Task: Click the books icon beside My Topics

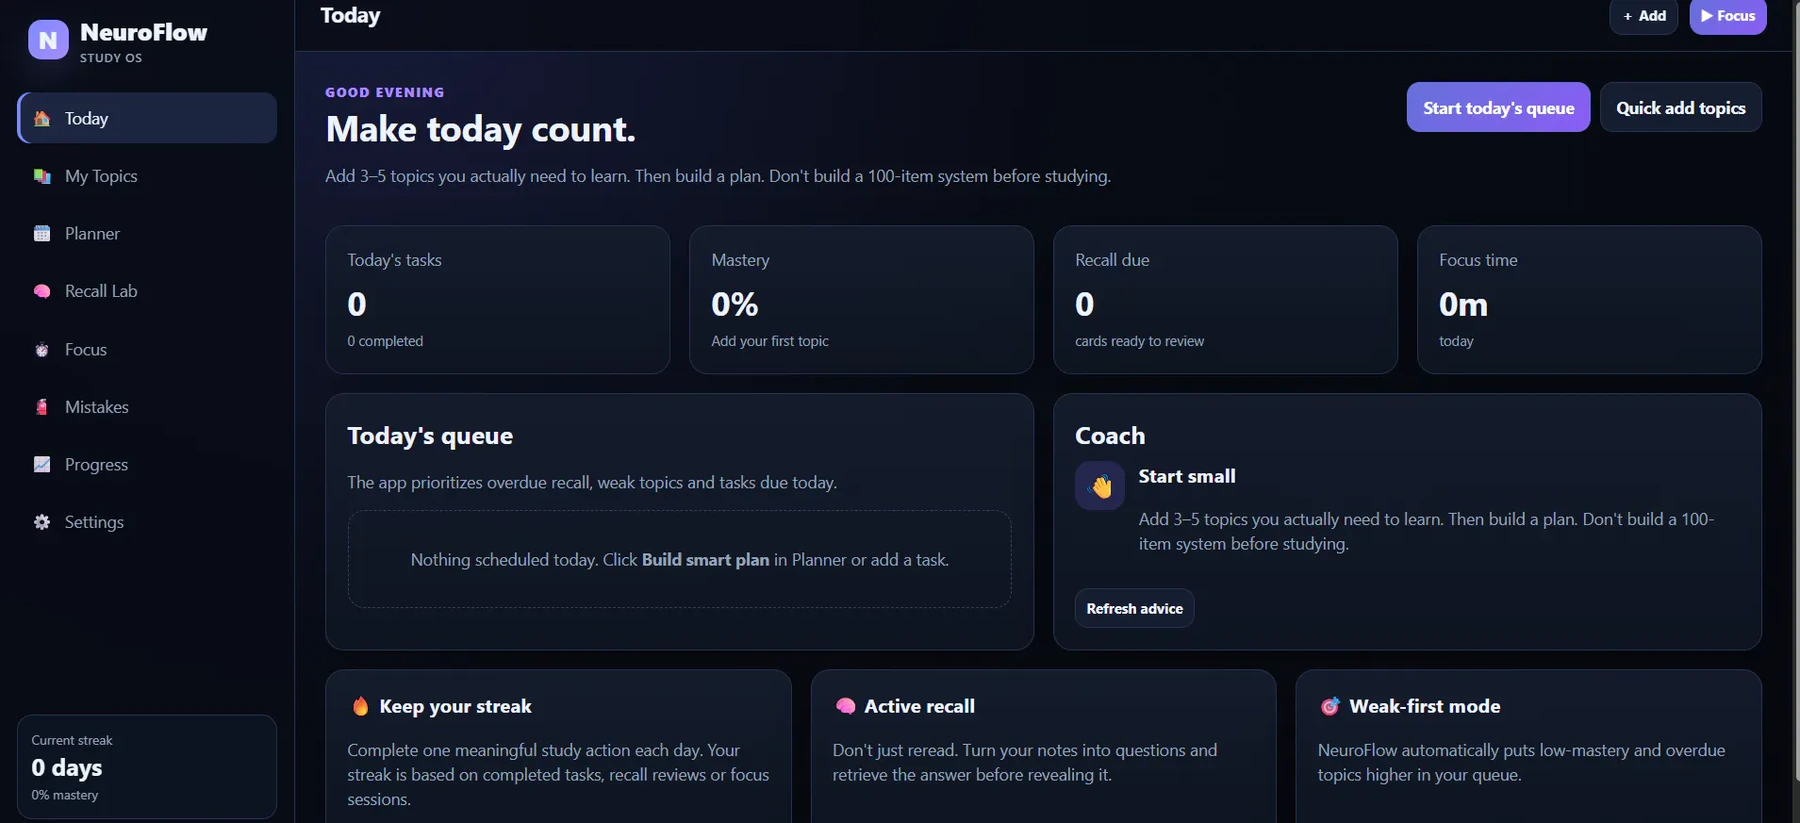Action: click(x=42, y=176)
